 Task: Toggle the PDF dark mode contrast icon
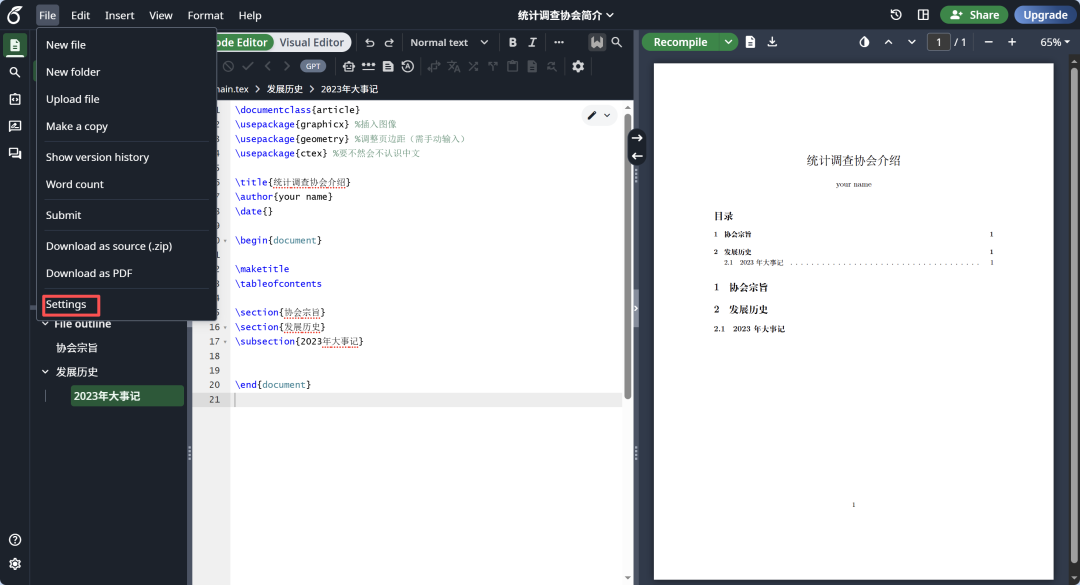pyautogui.click(x=864, y=42)
